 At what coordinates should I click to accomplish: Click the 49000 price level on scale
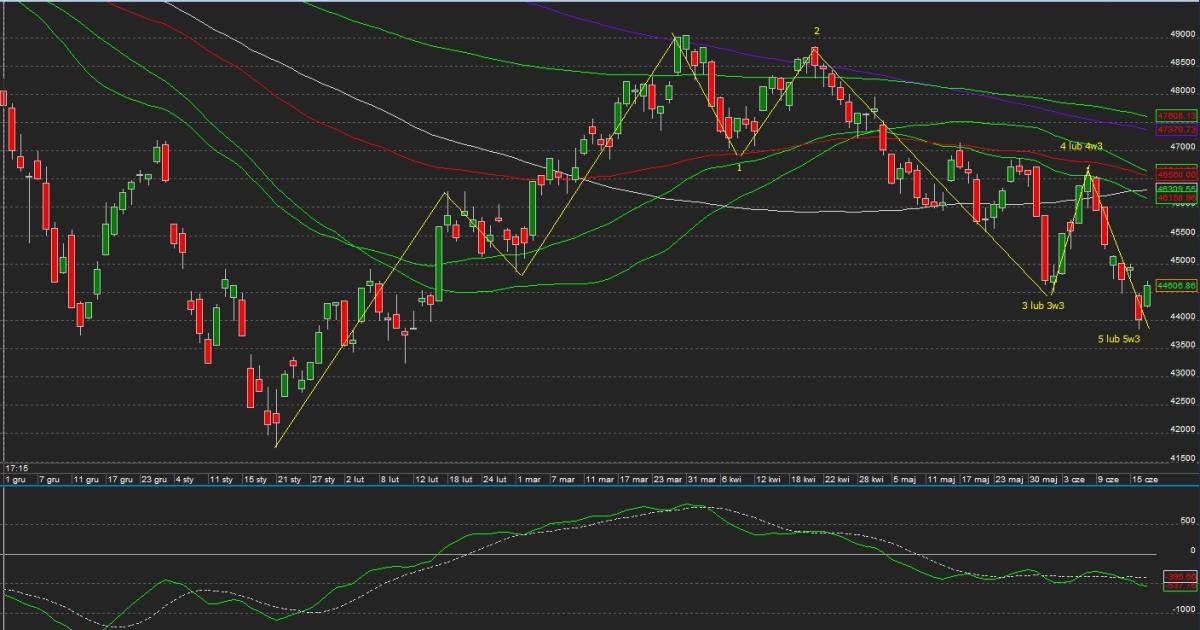coord(1181,33)
